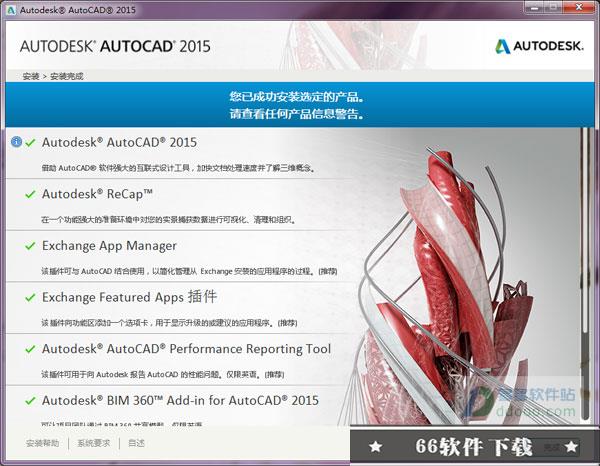
Task: Select the BIM 360 Add-in for AutoCAD 2015 title
Action: 180,400
